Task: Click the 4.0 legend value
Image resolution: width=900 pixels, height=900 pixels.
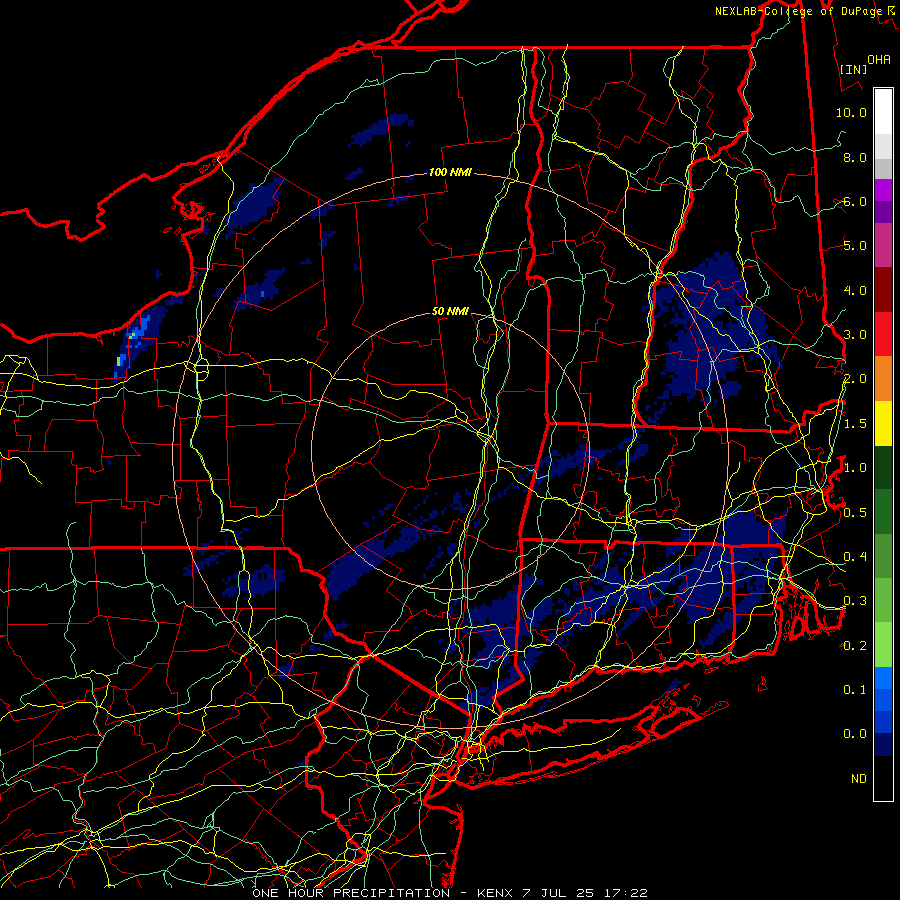Action: (855, 290)
